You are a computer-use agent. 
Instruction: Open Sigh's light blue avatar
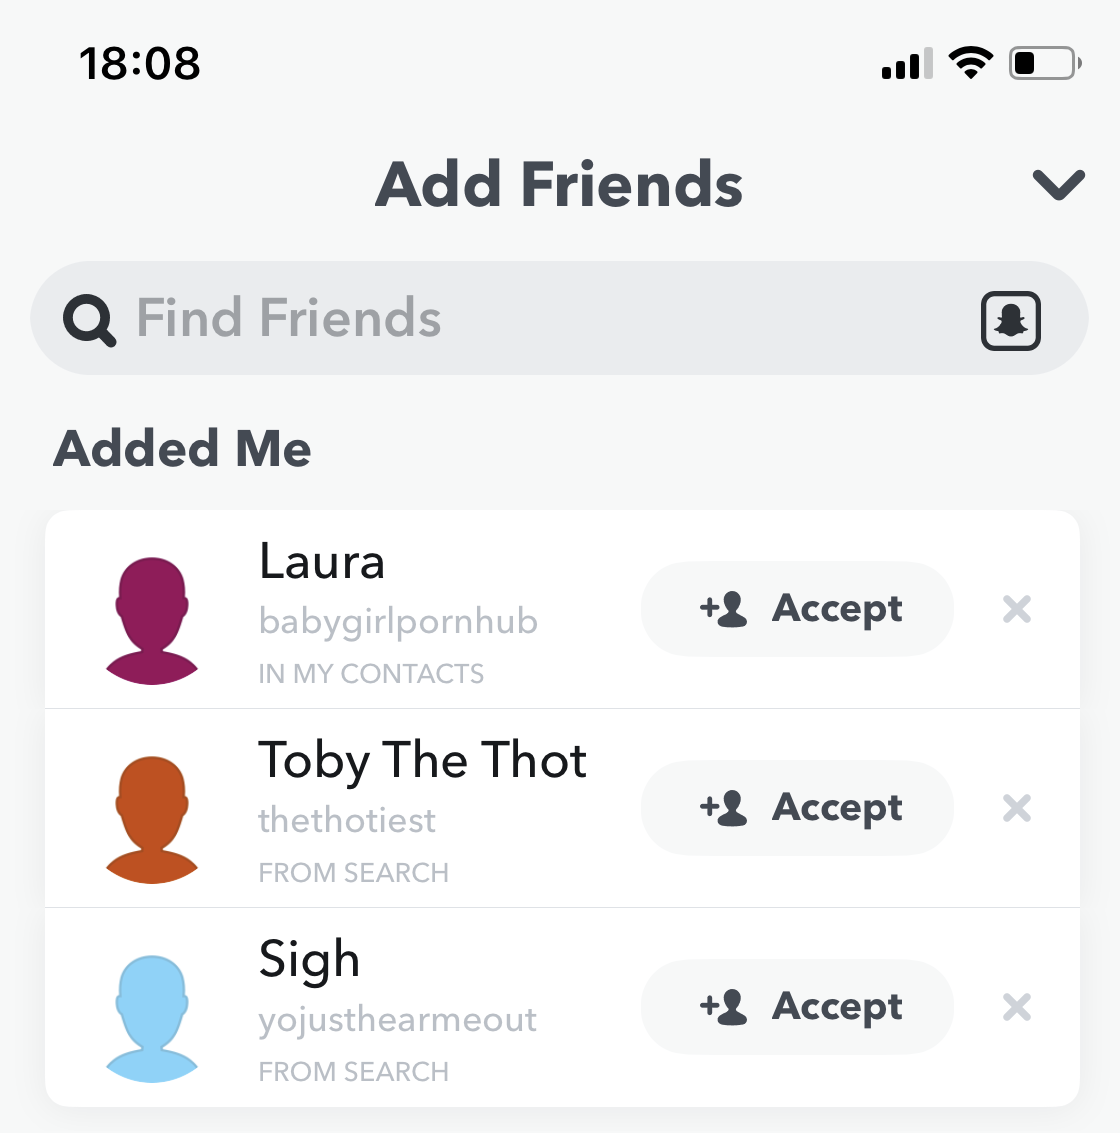[152, 1018]
